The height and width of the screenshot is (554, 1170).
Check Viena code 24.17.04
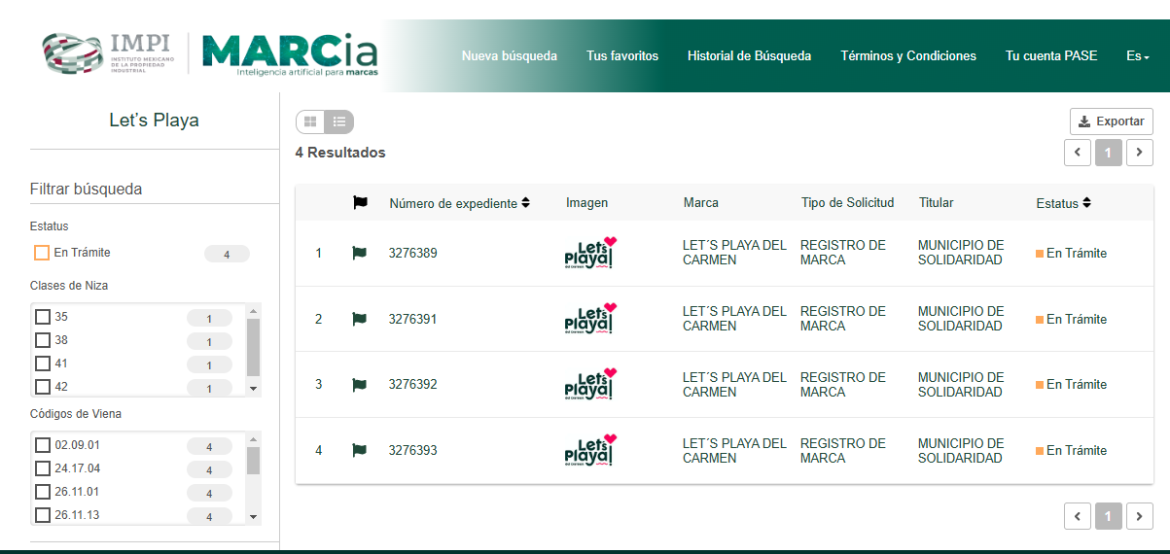43,469
